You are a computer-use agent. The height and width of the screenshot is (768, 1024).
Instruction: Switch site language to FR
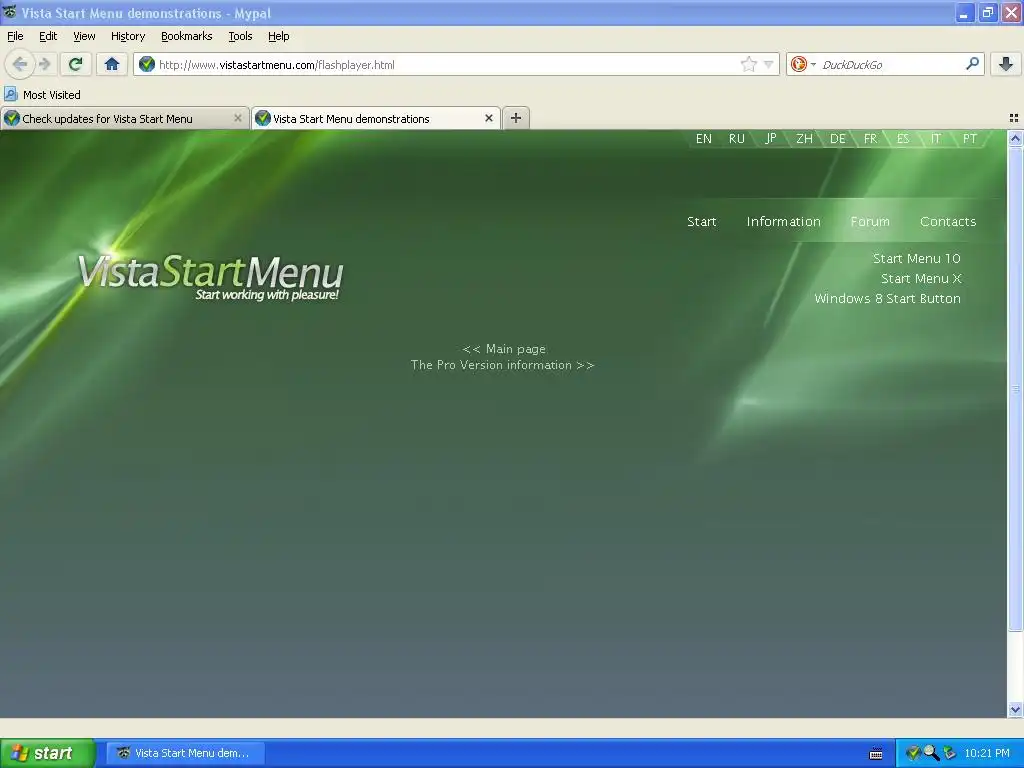point(871,138)
